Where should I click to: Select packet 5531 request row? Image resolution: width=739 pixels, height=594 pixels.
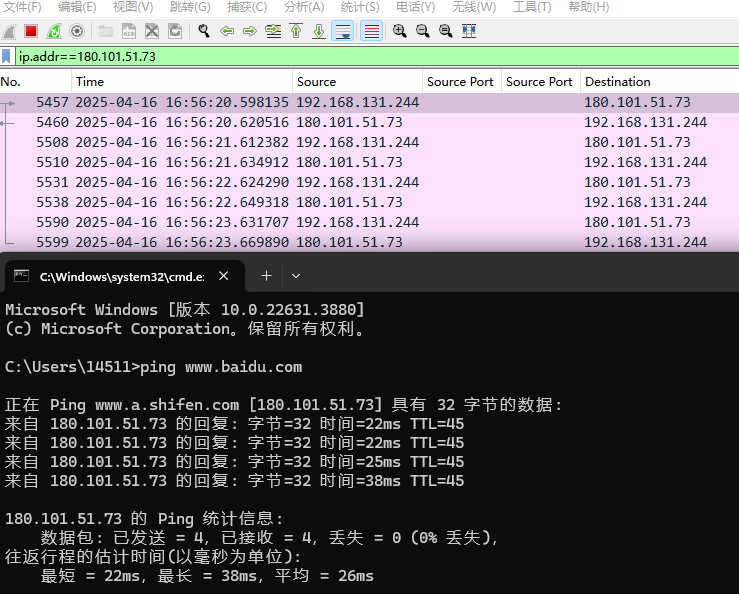(370, 182)
